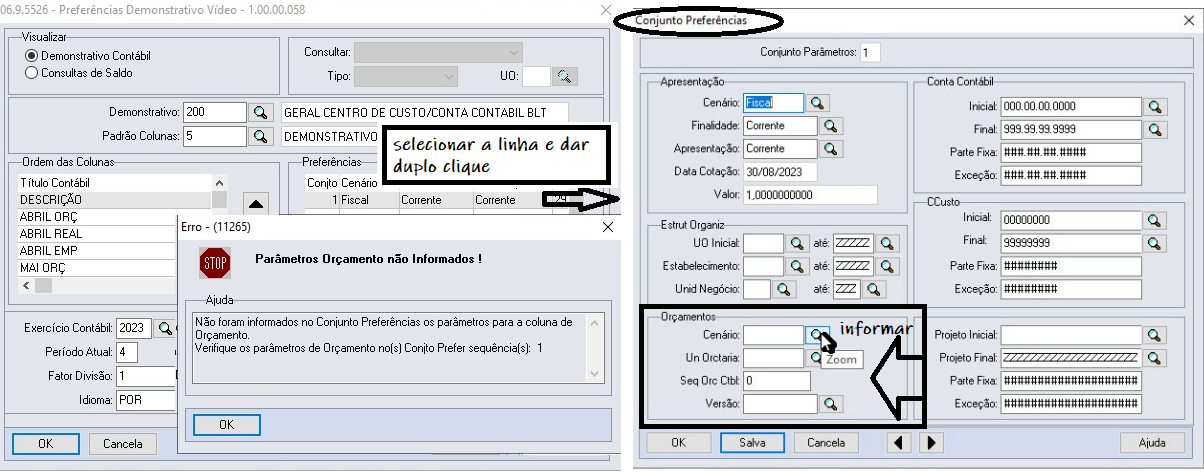This screenshot has height=472, width=1204.
Task: Open zoom lookup for Orçamentos Cenário
Action: click(x=818, y=335)
